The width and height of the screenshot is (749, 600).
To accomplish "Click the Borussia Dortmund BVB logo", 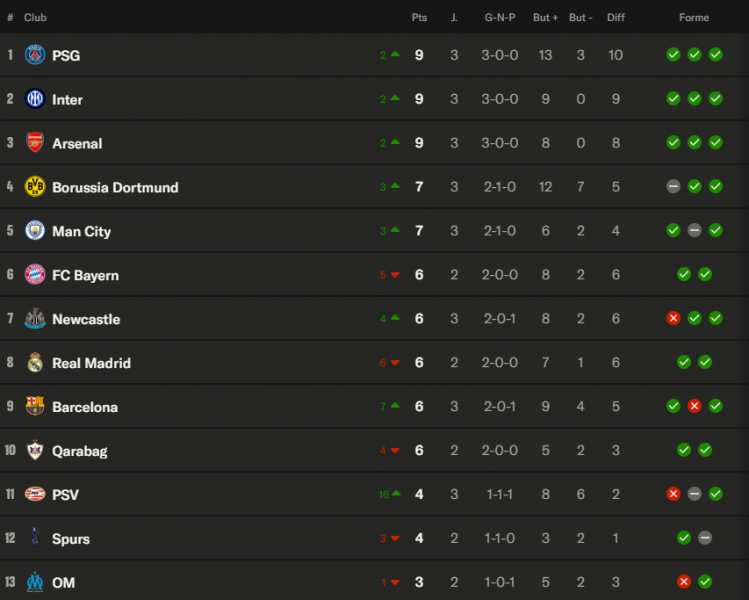I will point(35,187).
